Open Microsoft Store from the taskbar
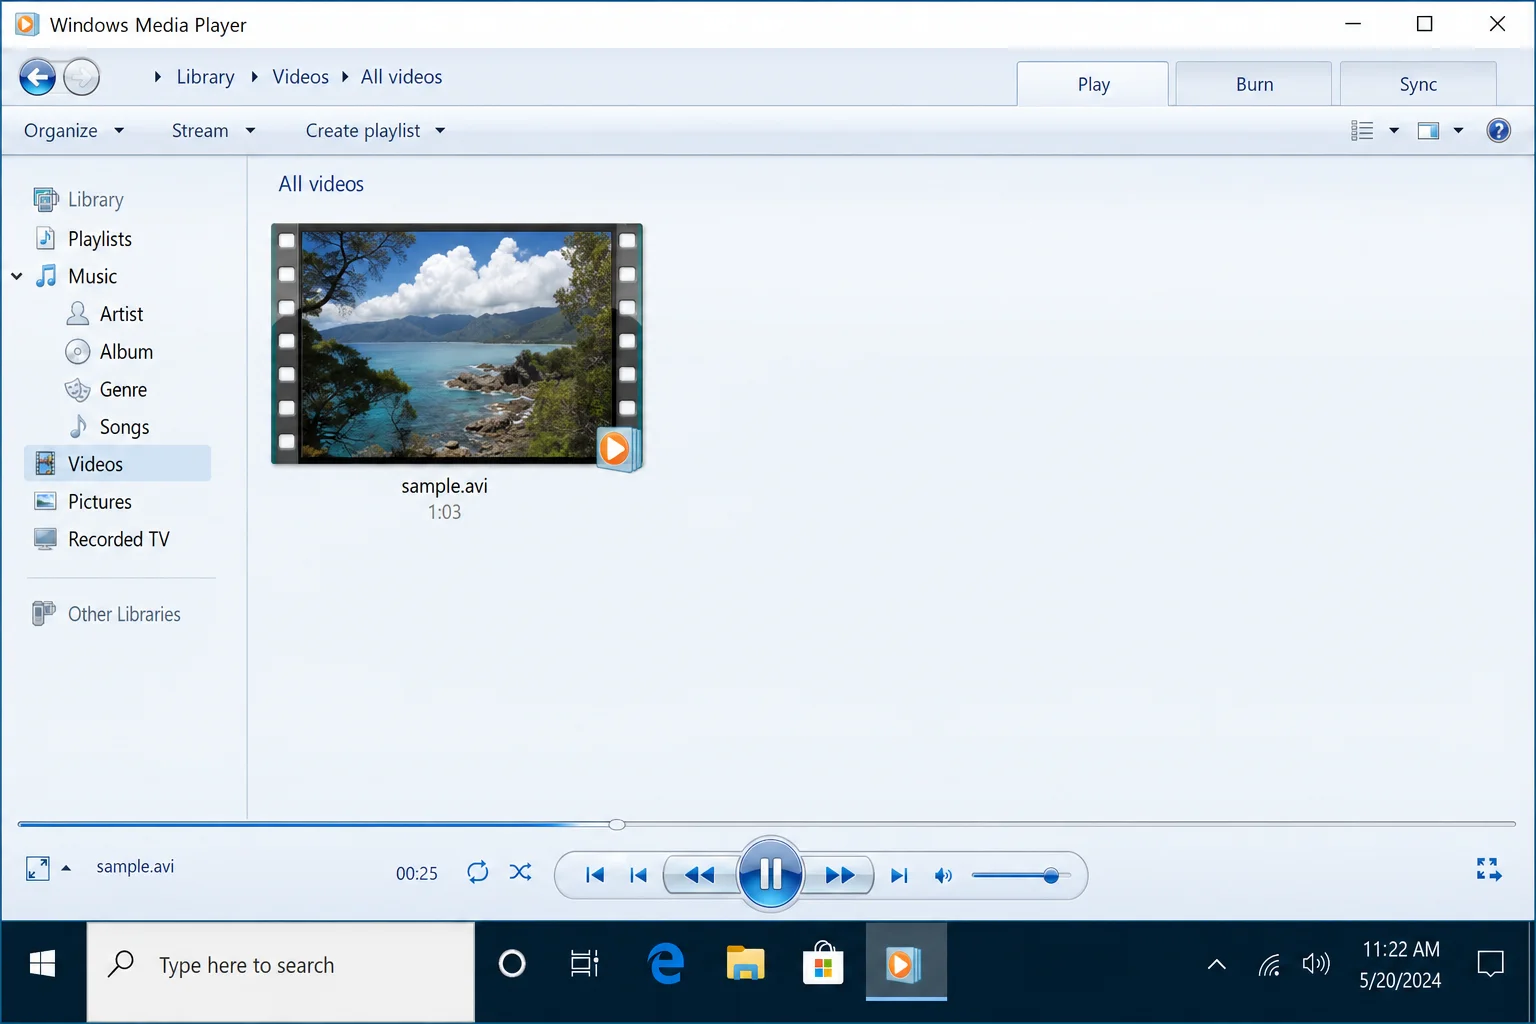 (x=823, y=964)
